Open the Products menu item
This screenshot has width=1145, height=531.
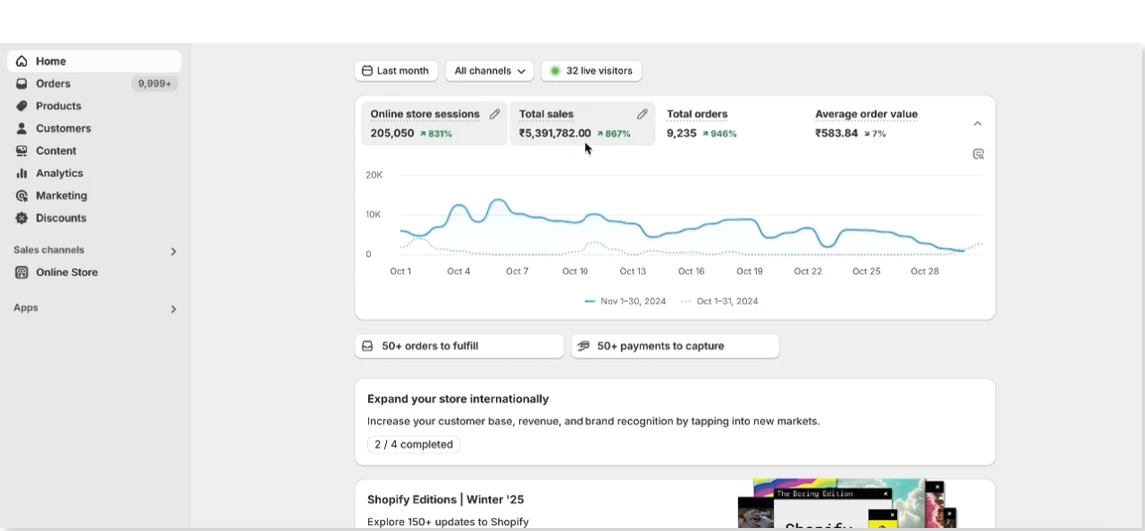point(94,106)
